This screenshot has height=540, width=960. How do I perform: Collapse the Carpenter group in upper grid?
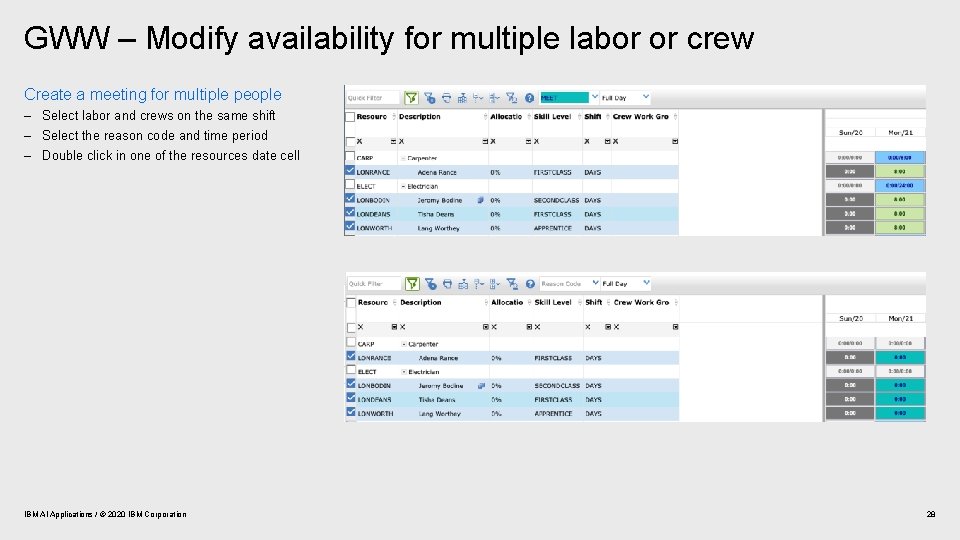pyautogui.click(x=403, y=159)
